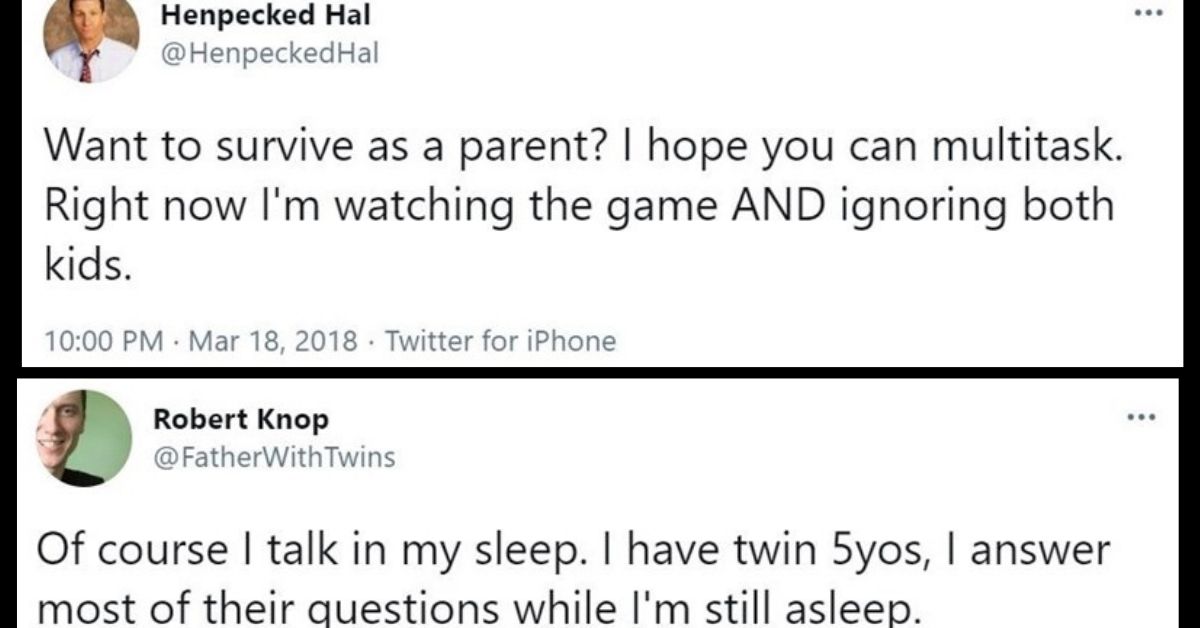Visit the @HenpeckedHal handle
This screenshot has width=1200, height=628.
pos(265,54)
